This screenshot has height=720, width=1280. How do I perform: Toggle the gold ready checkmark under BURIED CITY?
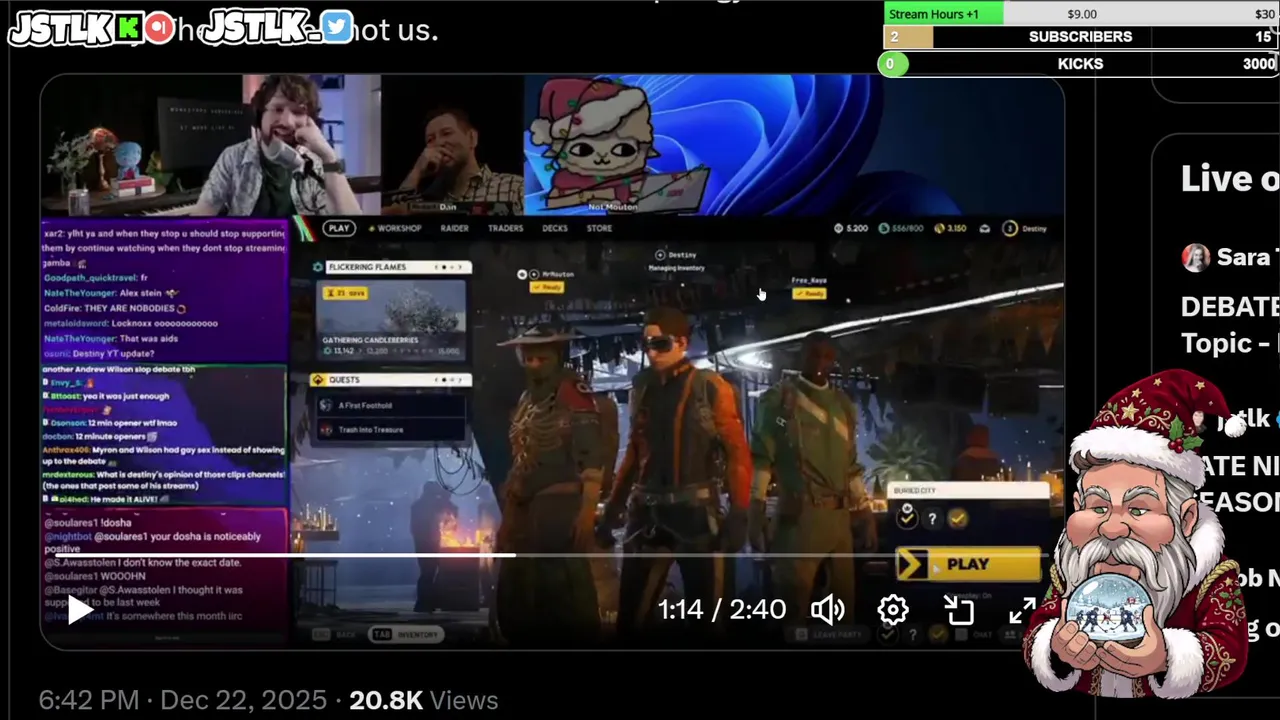(x=958, y=518)
